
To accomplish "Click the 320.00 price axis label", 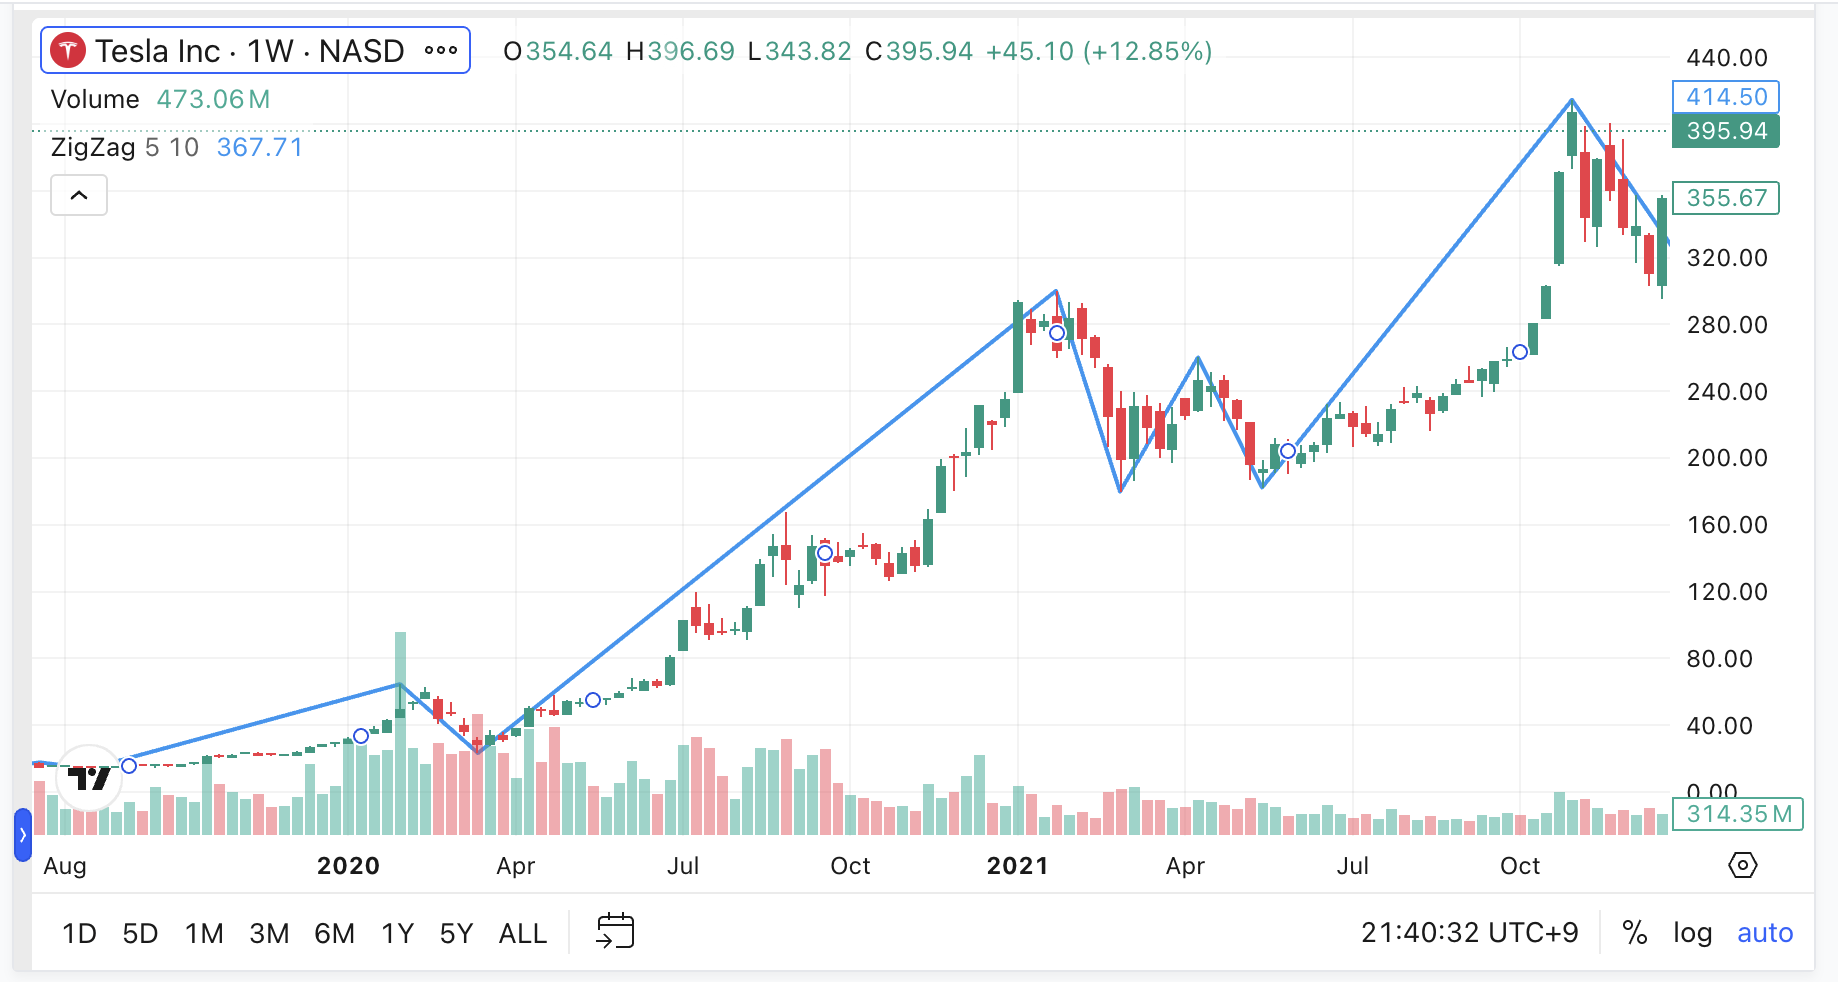I will pos(1727,258).
